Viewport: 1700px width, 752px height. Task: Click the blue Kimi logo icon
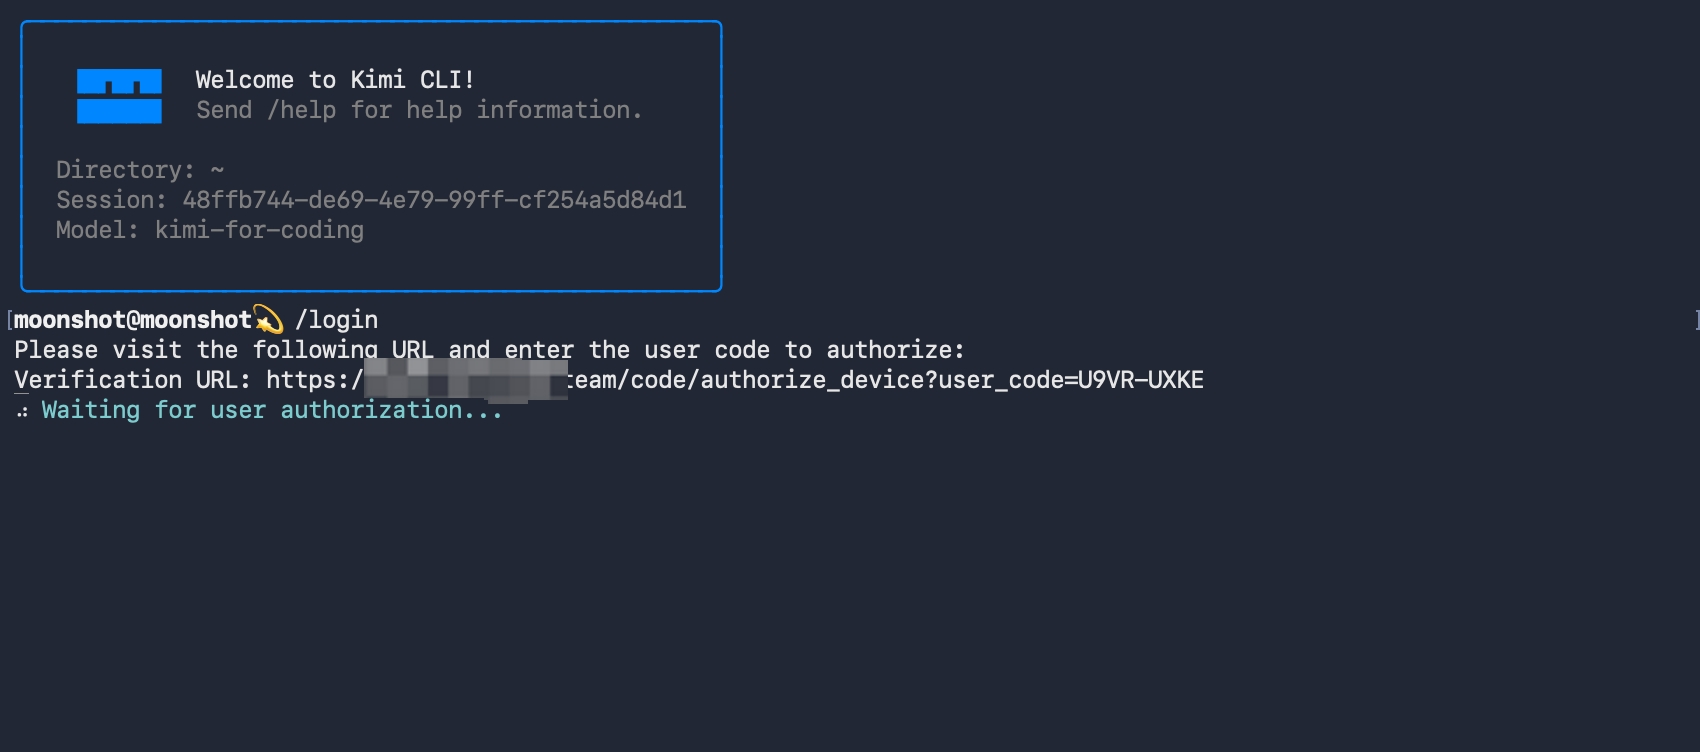coord(119,96)
